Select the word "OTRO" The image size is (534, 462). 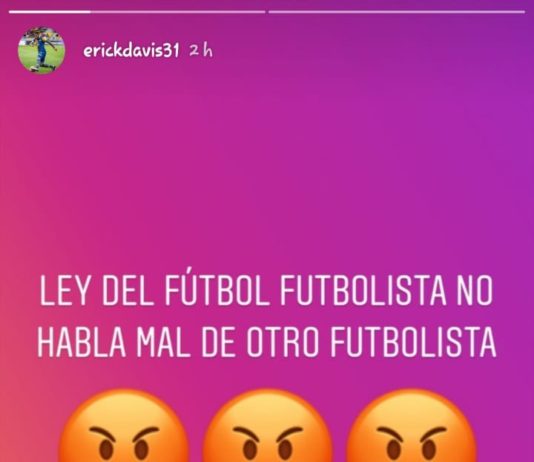point(284,342)
